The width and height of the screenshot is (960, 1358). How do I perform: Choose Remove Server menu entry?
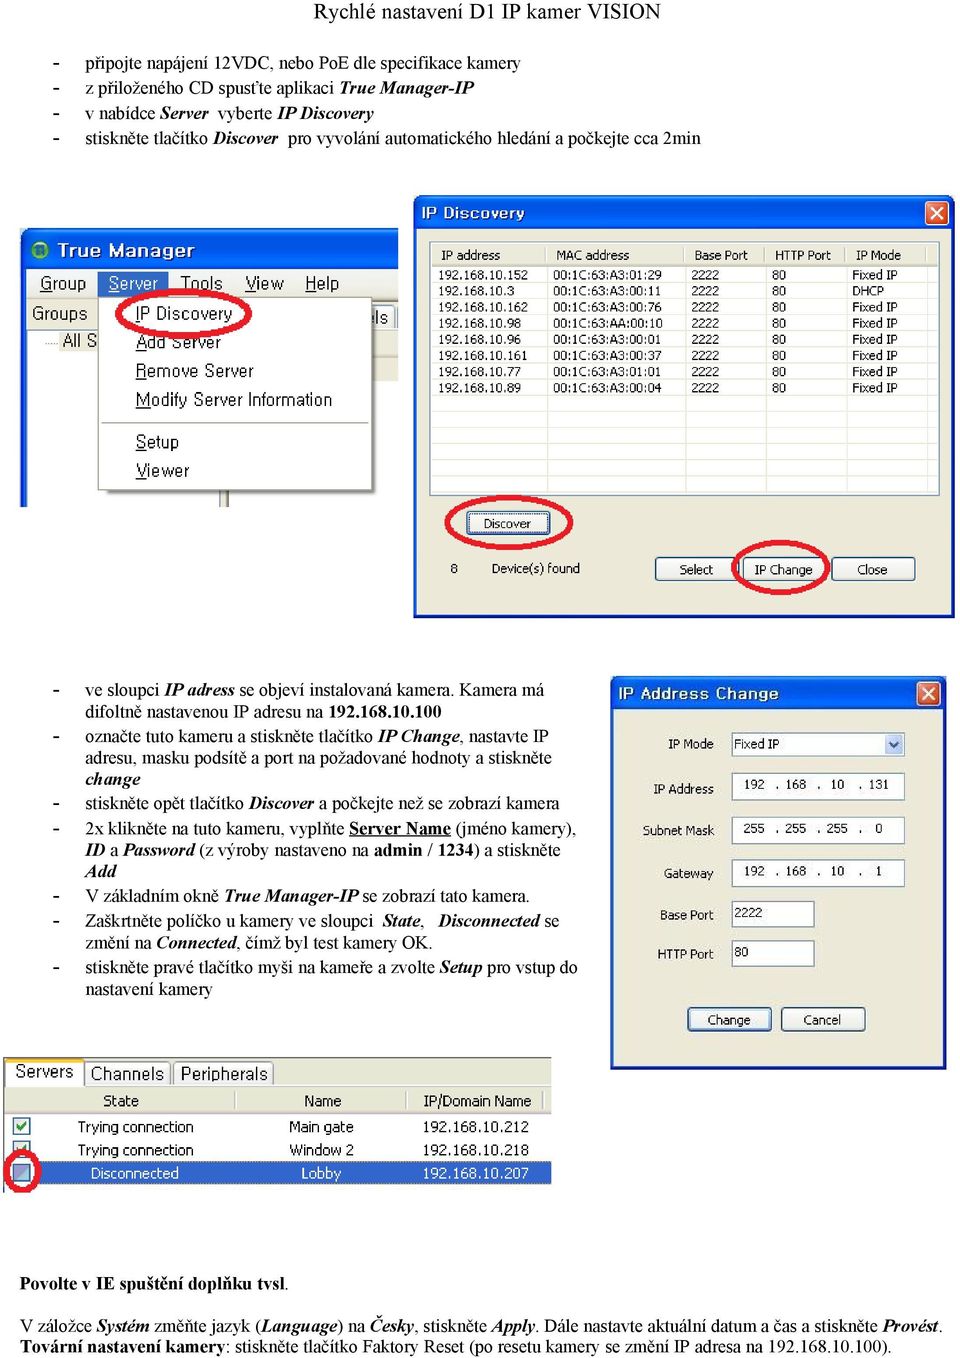click(x=194, y=371)
